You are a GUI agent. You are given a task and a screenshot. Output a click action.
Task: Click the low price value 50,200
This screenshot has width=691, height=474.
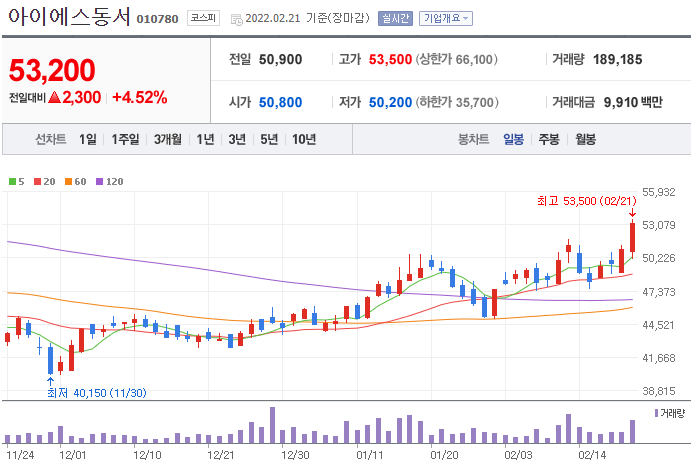coord(390,103)
